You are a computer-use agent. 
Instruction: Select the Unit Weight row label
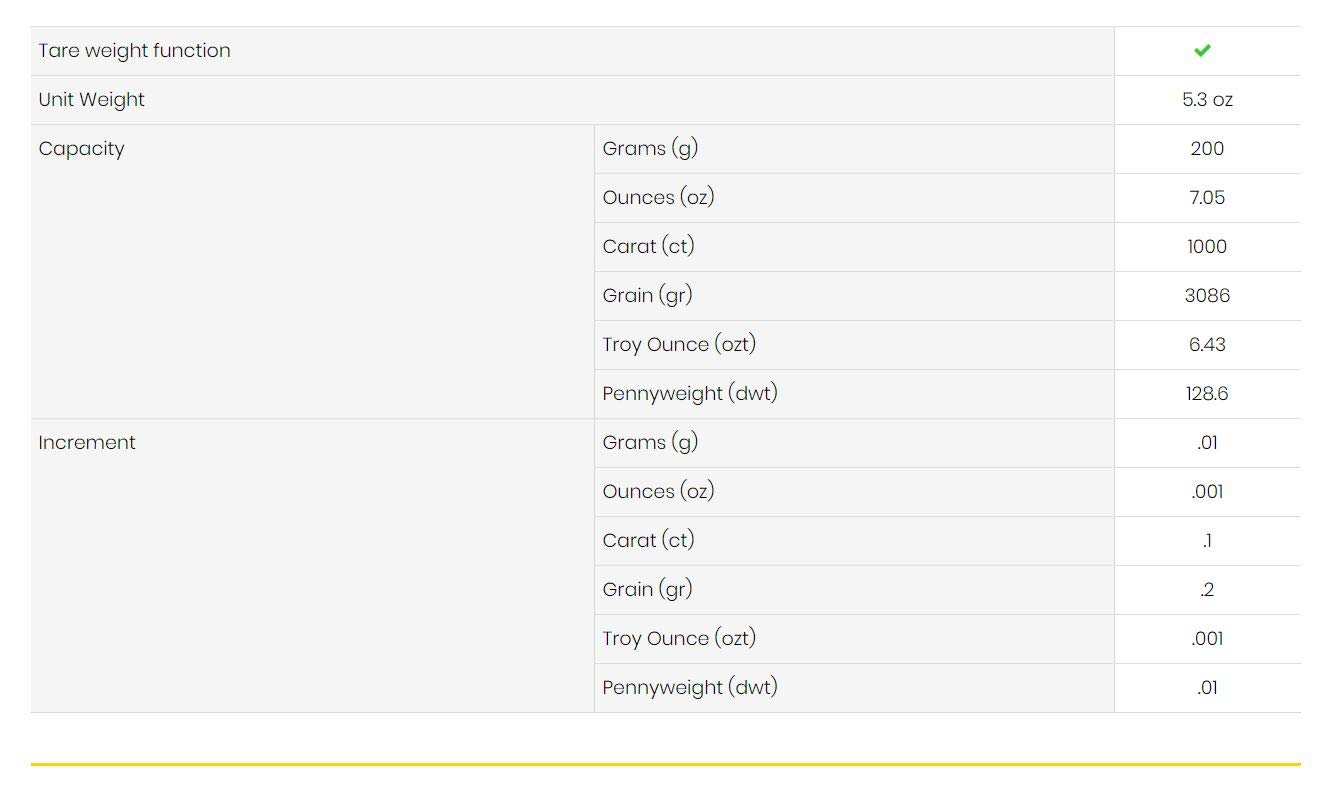pyautogui.click(x=91, y=100)
